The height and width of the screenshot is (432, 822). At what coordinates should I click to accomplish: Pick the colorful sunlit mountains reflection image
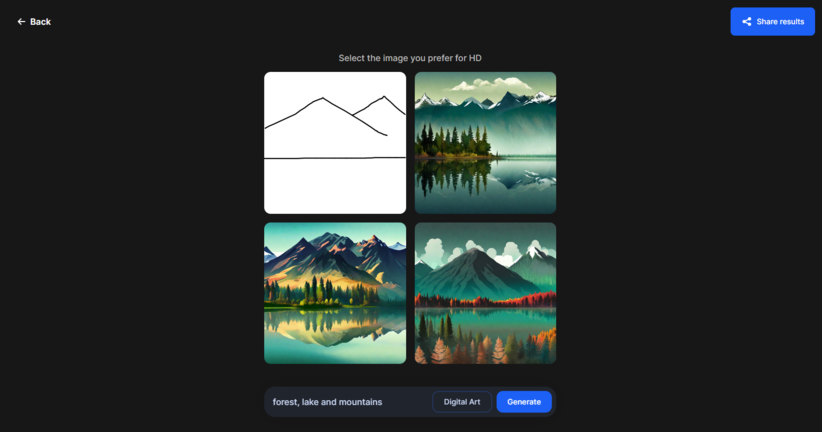click(x=335, y=293)
